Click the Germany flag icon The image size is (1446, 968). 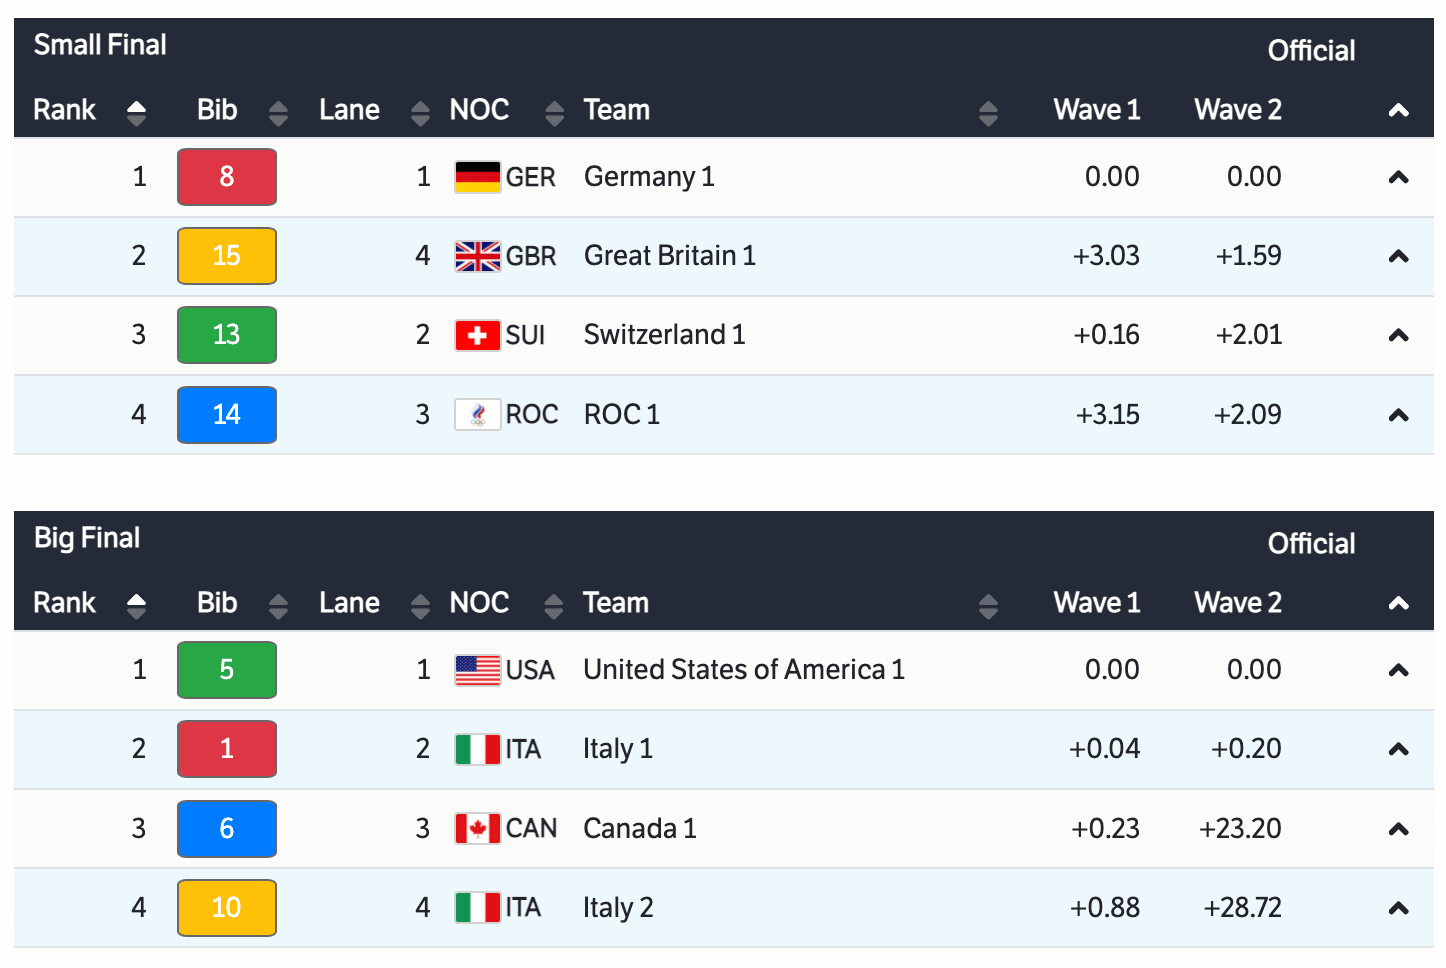[477, 177]
